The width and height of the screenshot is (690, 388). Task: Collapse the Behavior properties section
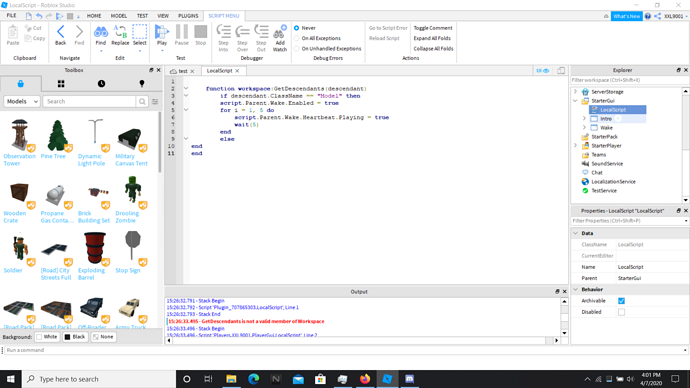point(576,289)
